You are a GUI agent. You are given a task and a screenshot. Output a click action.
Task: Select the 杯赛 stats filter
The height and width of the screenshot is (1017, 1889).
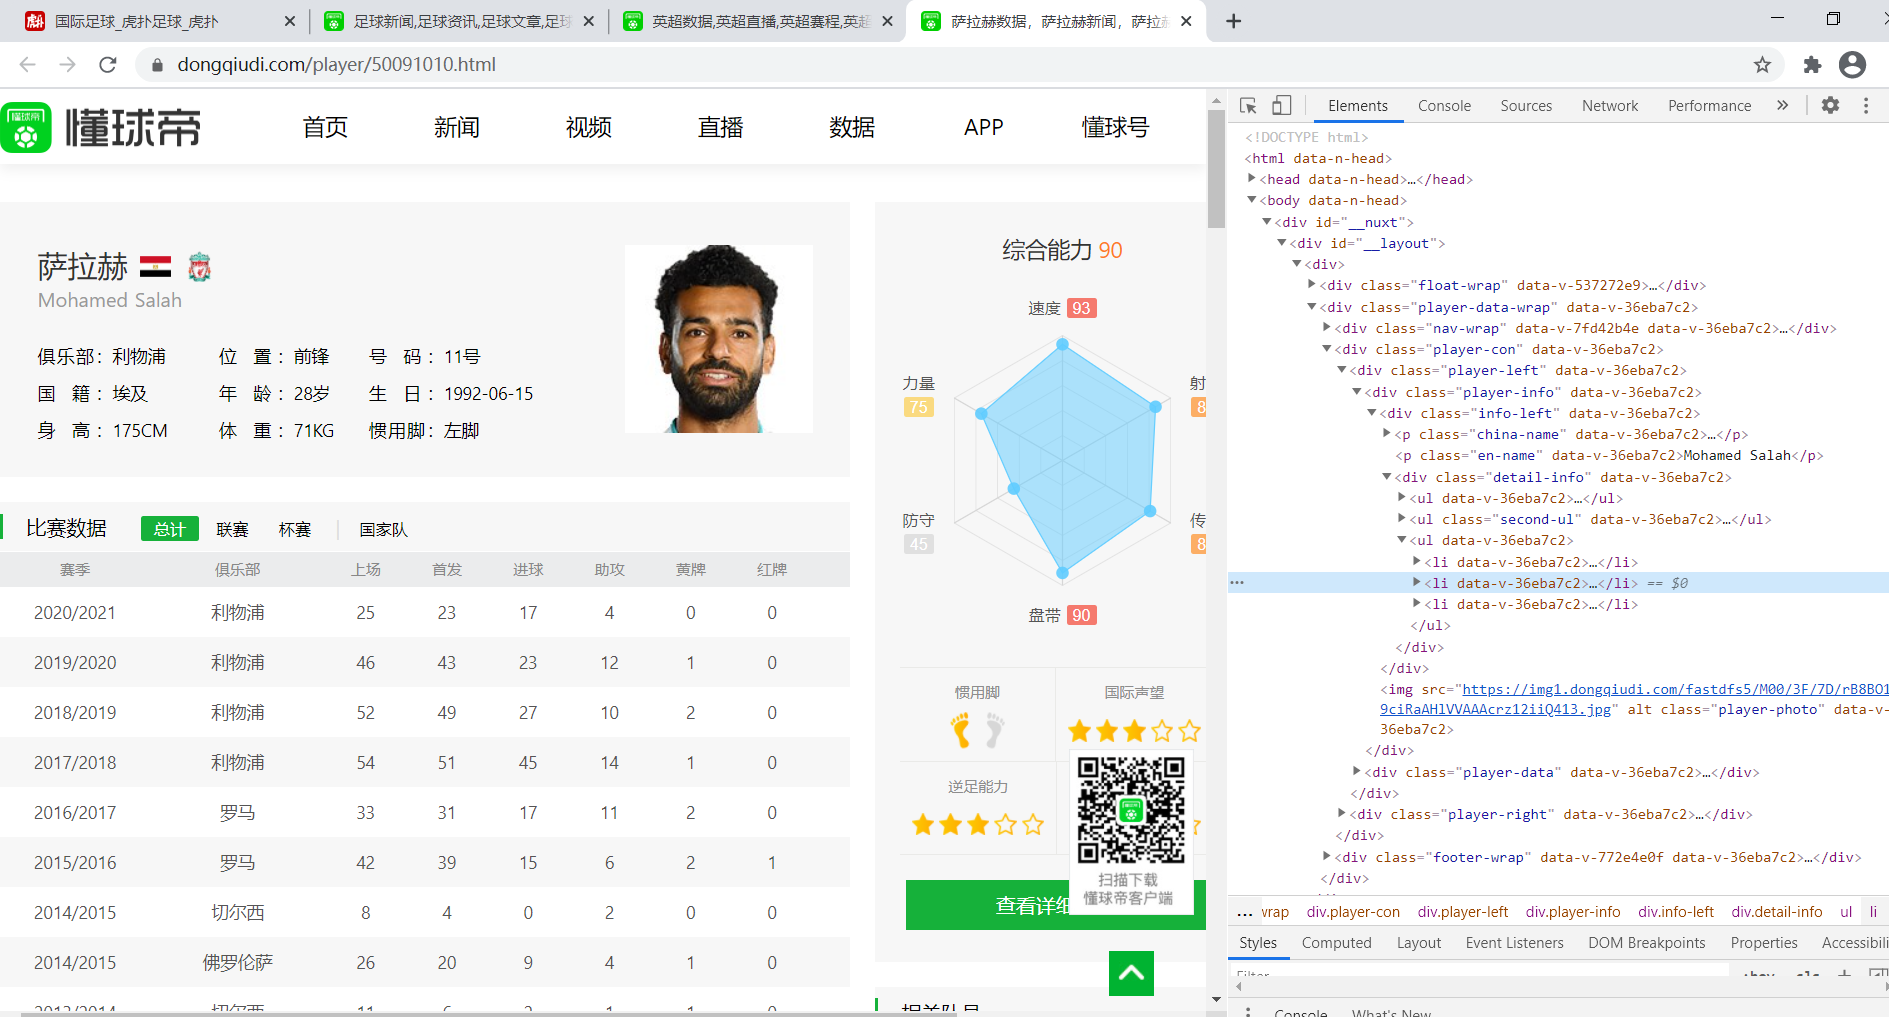(x=295, y=530)
